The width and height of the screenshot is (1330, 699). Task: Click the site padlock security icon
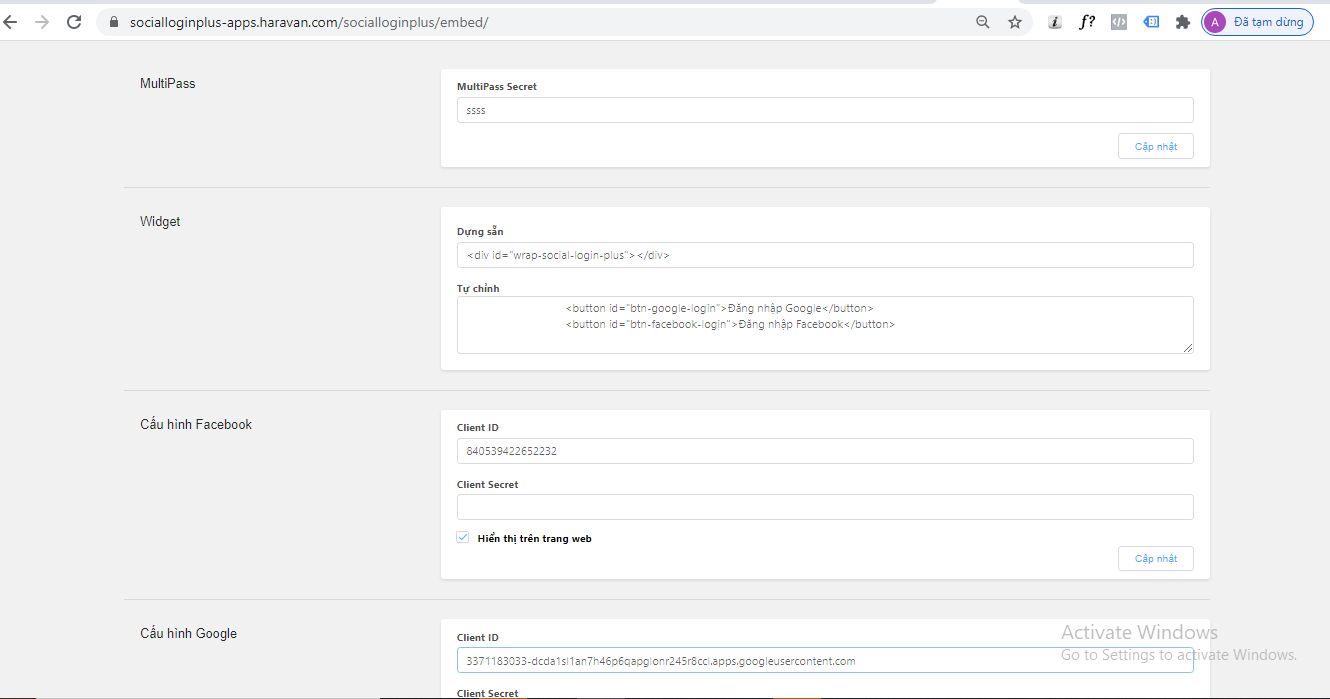(x=114, y=22)
